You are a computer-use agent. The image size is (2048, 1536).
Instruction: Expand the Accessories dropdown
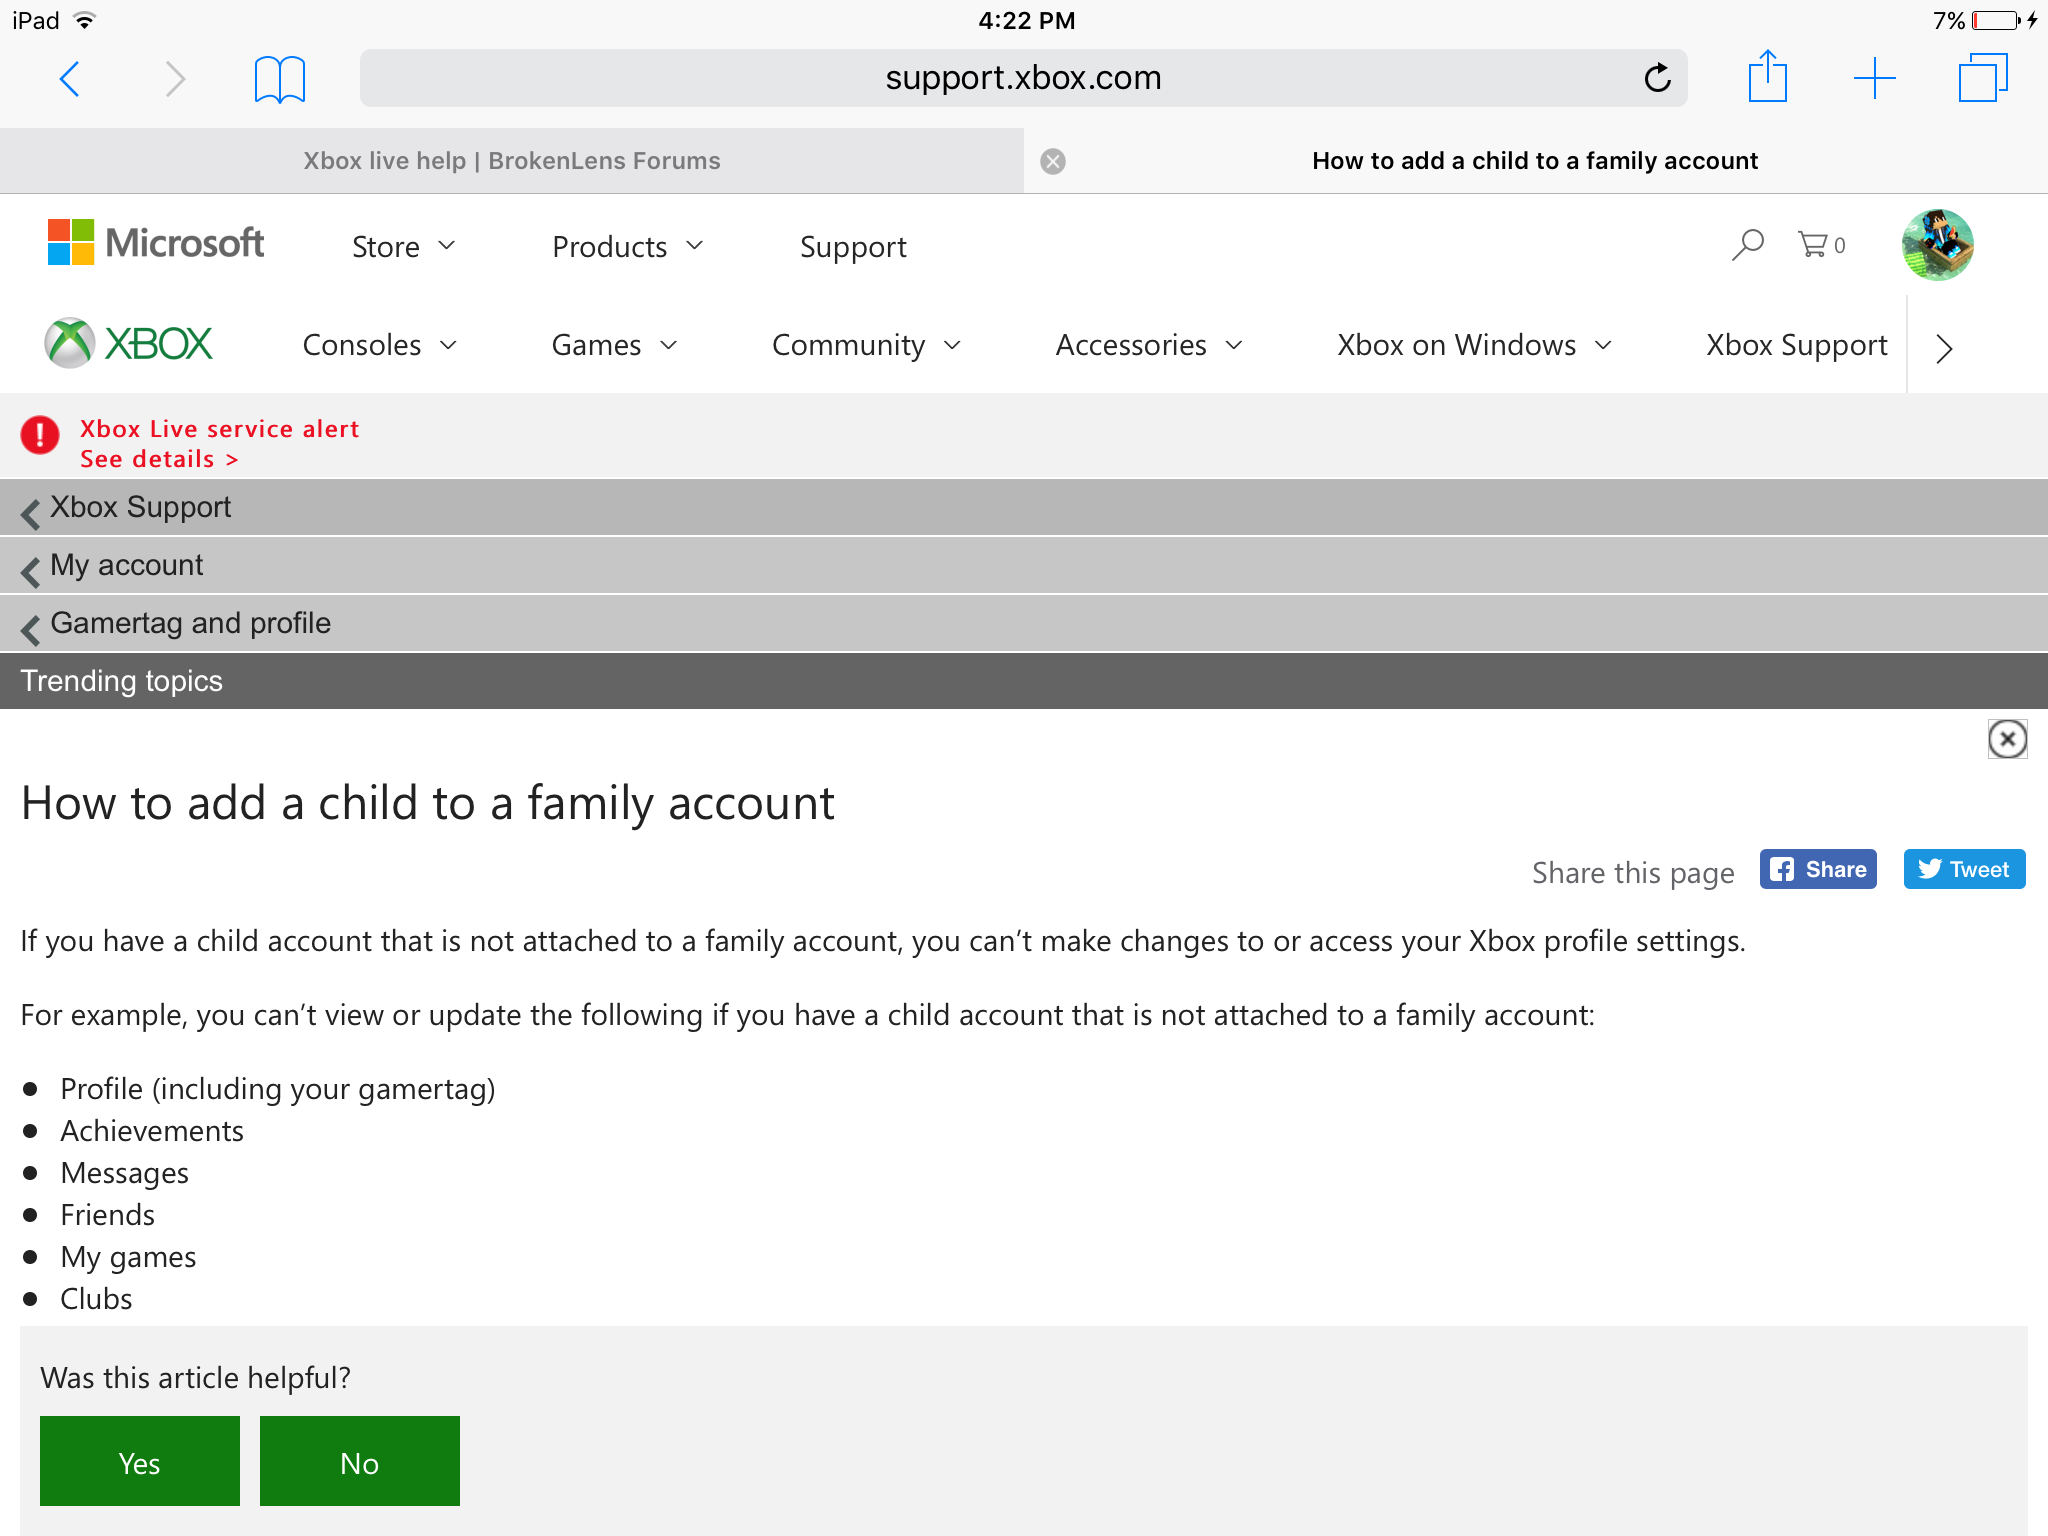(1149, 345)
